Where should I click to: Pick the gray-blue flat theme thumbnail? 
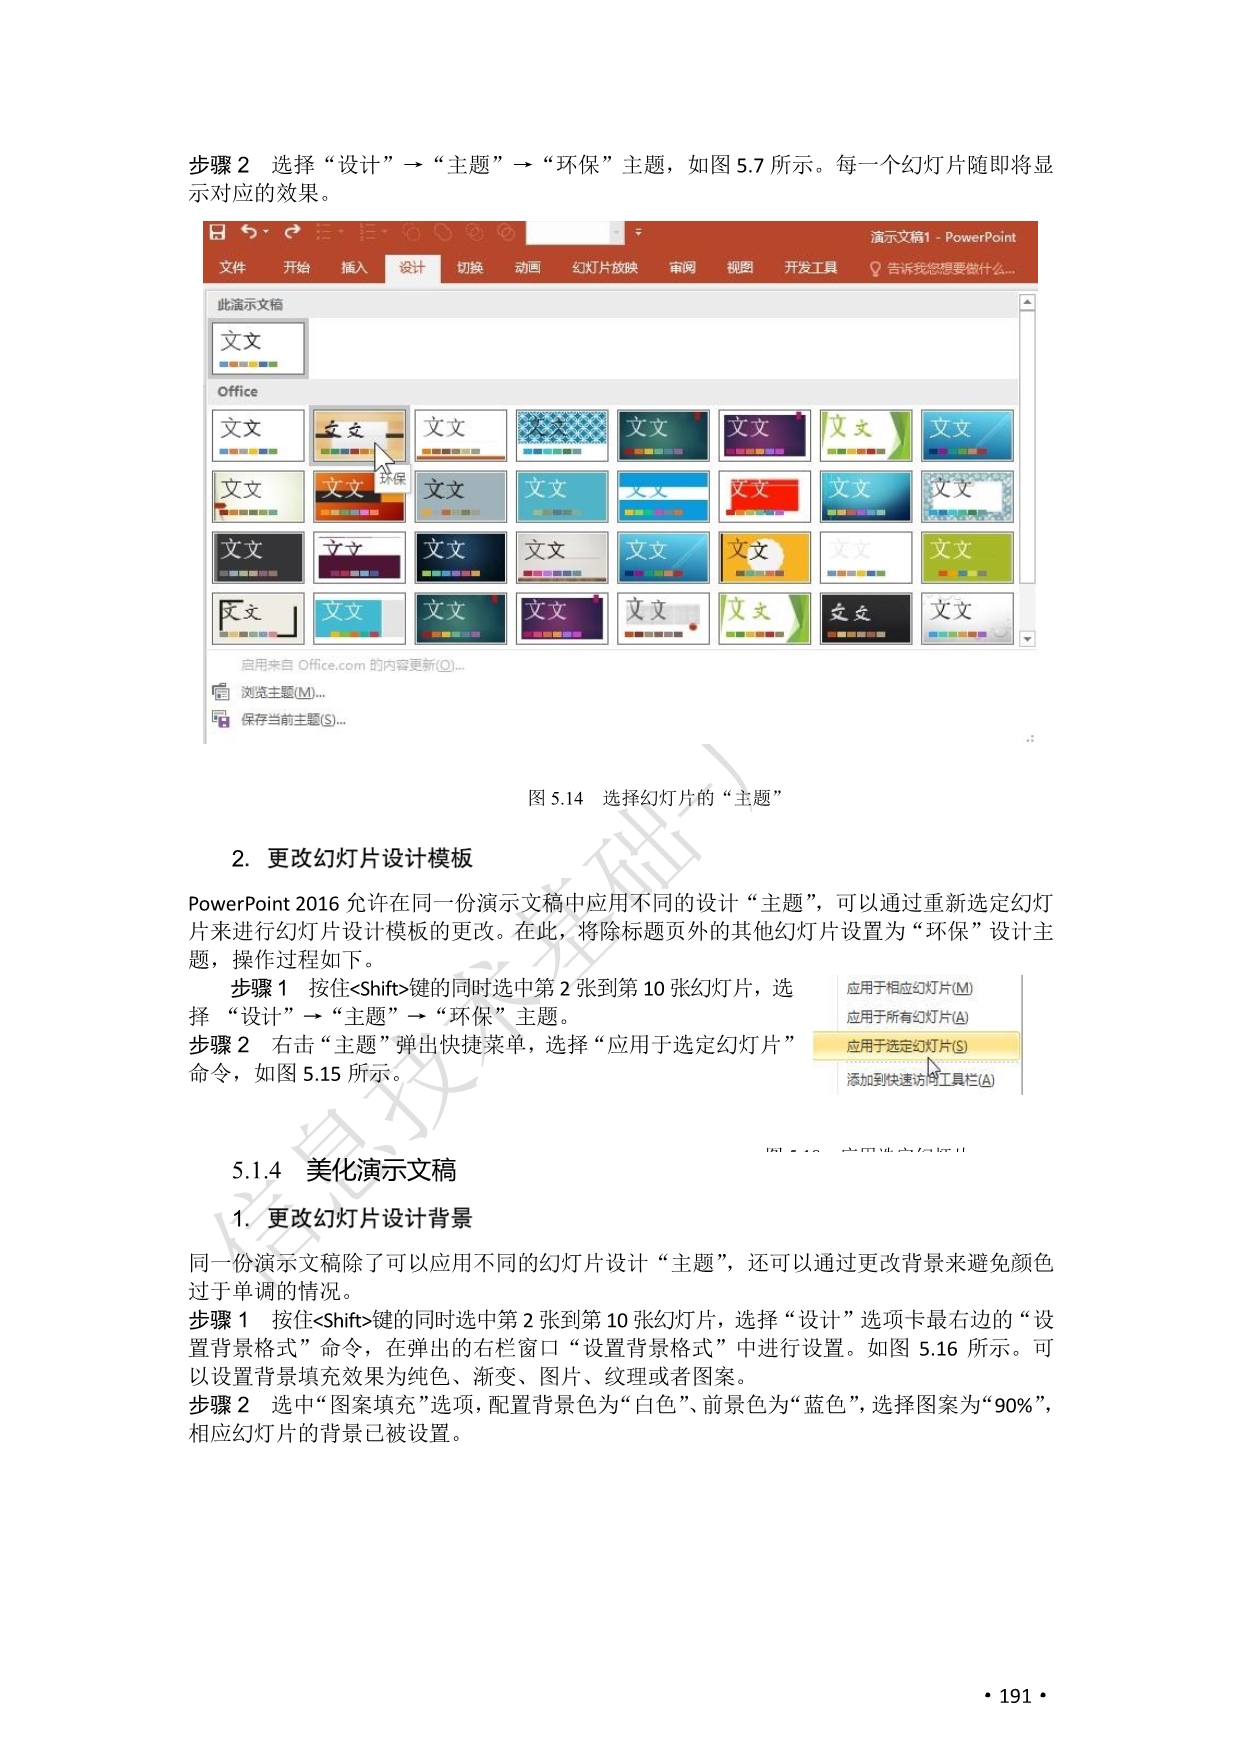pos(461,496)
